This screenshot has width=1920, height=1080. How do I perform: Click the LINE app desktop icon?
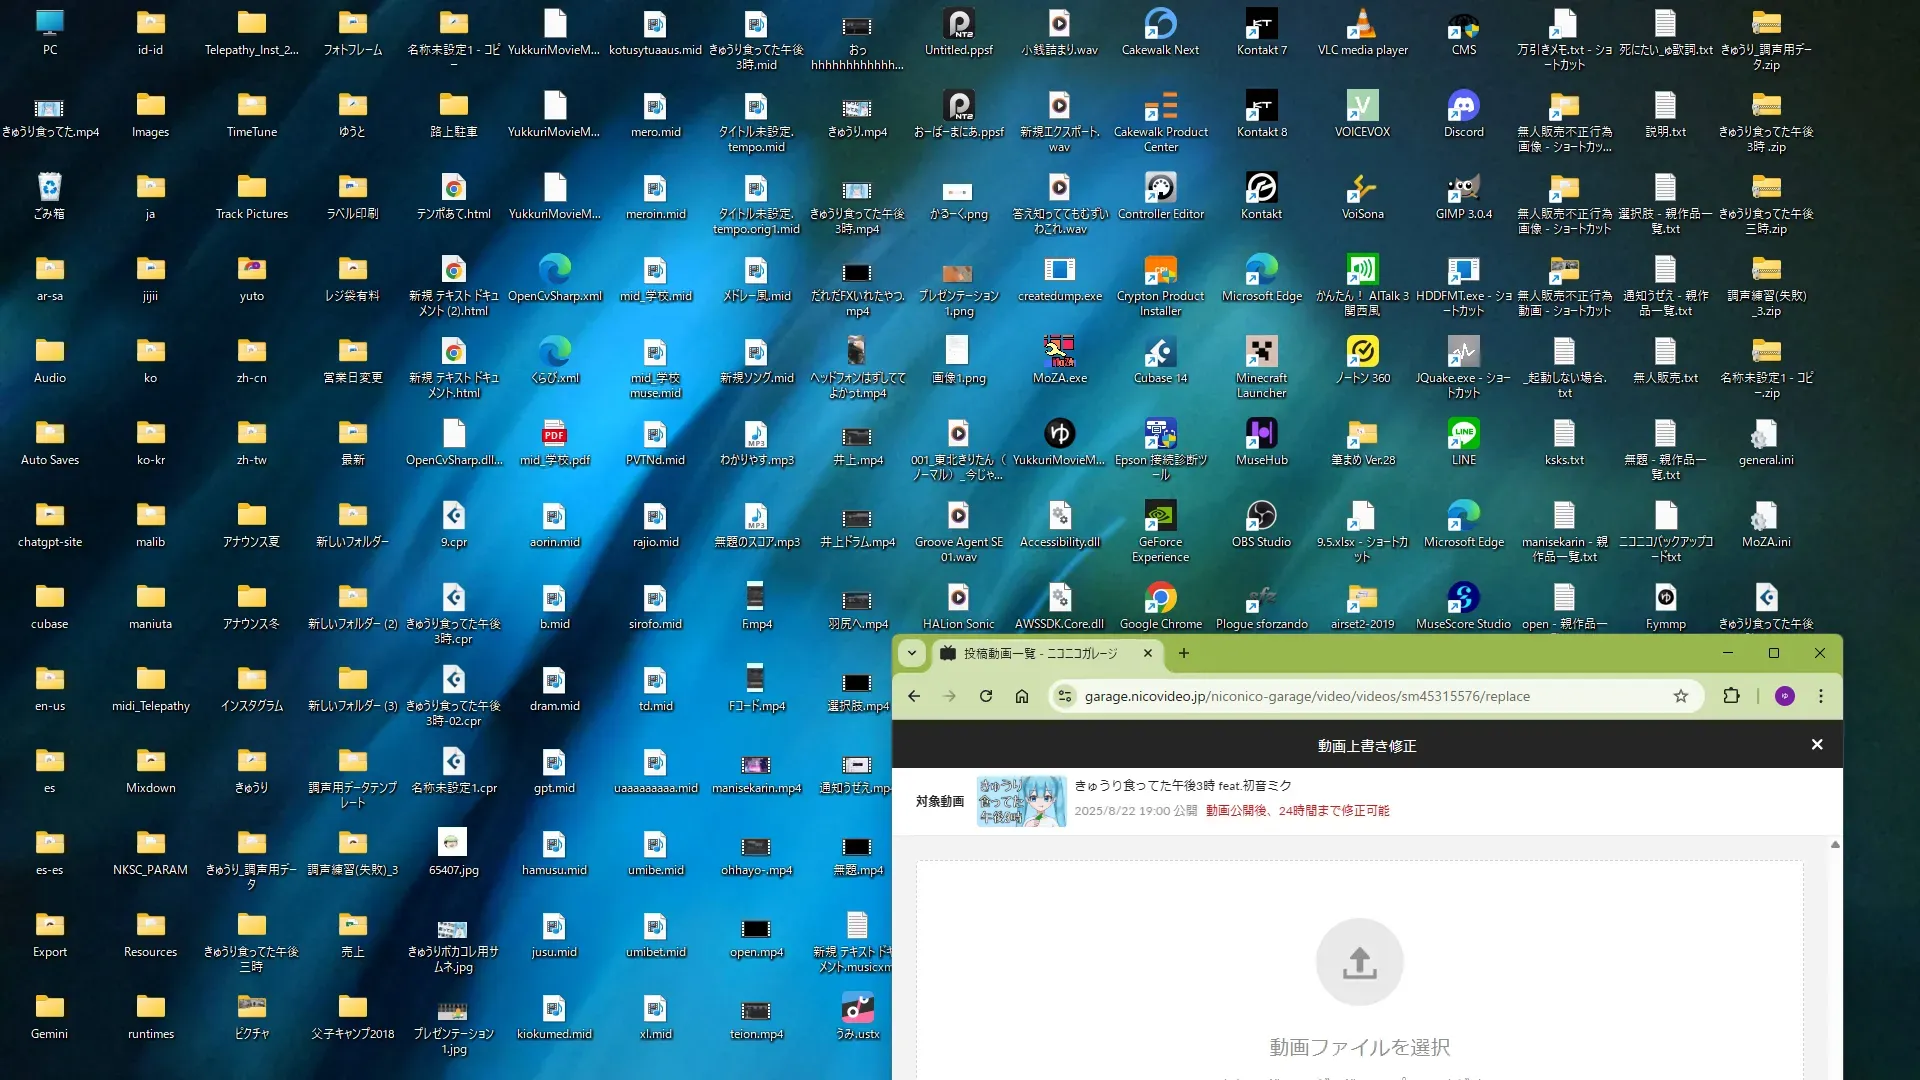click(x=1463, y=434)
